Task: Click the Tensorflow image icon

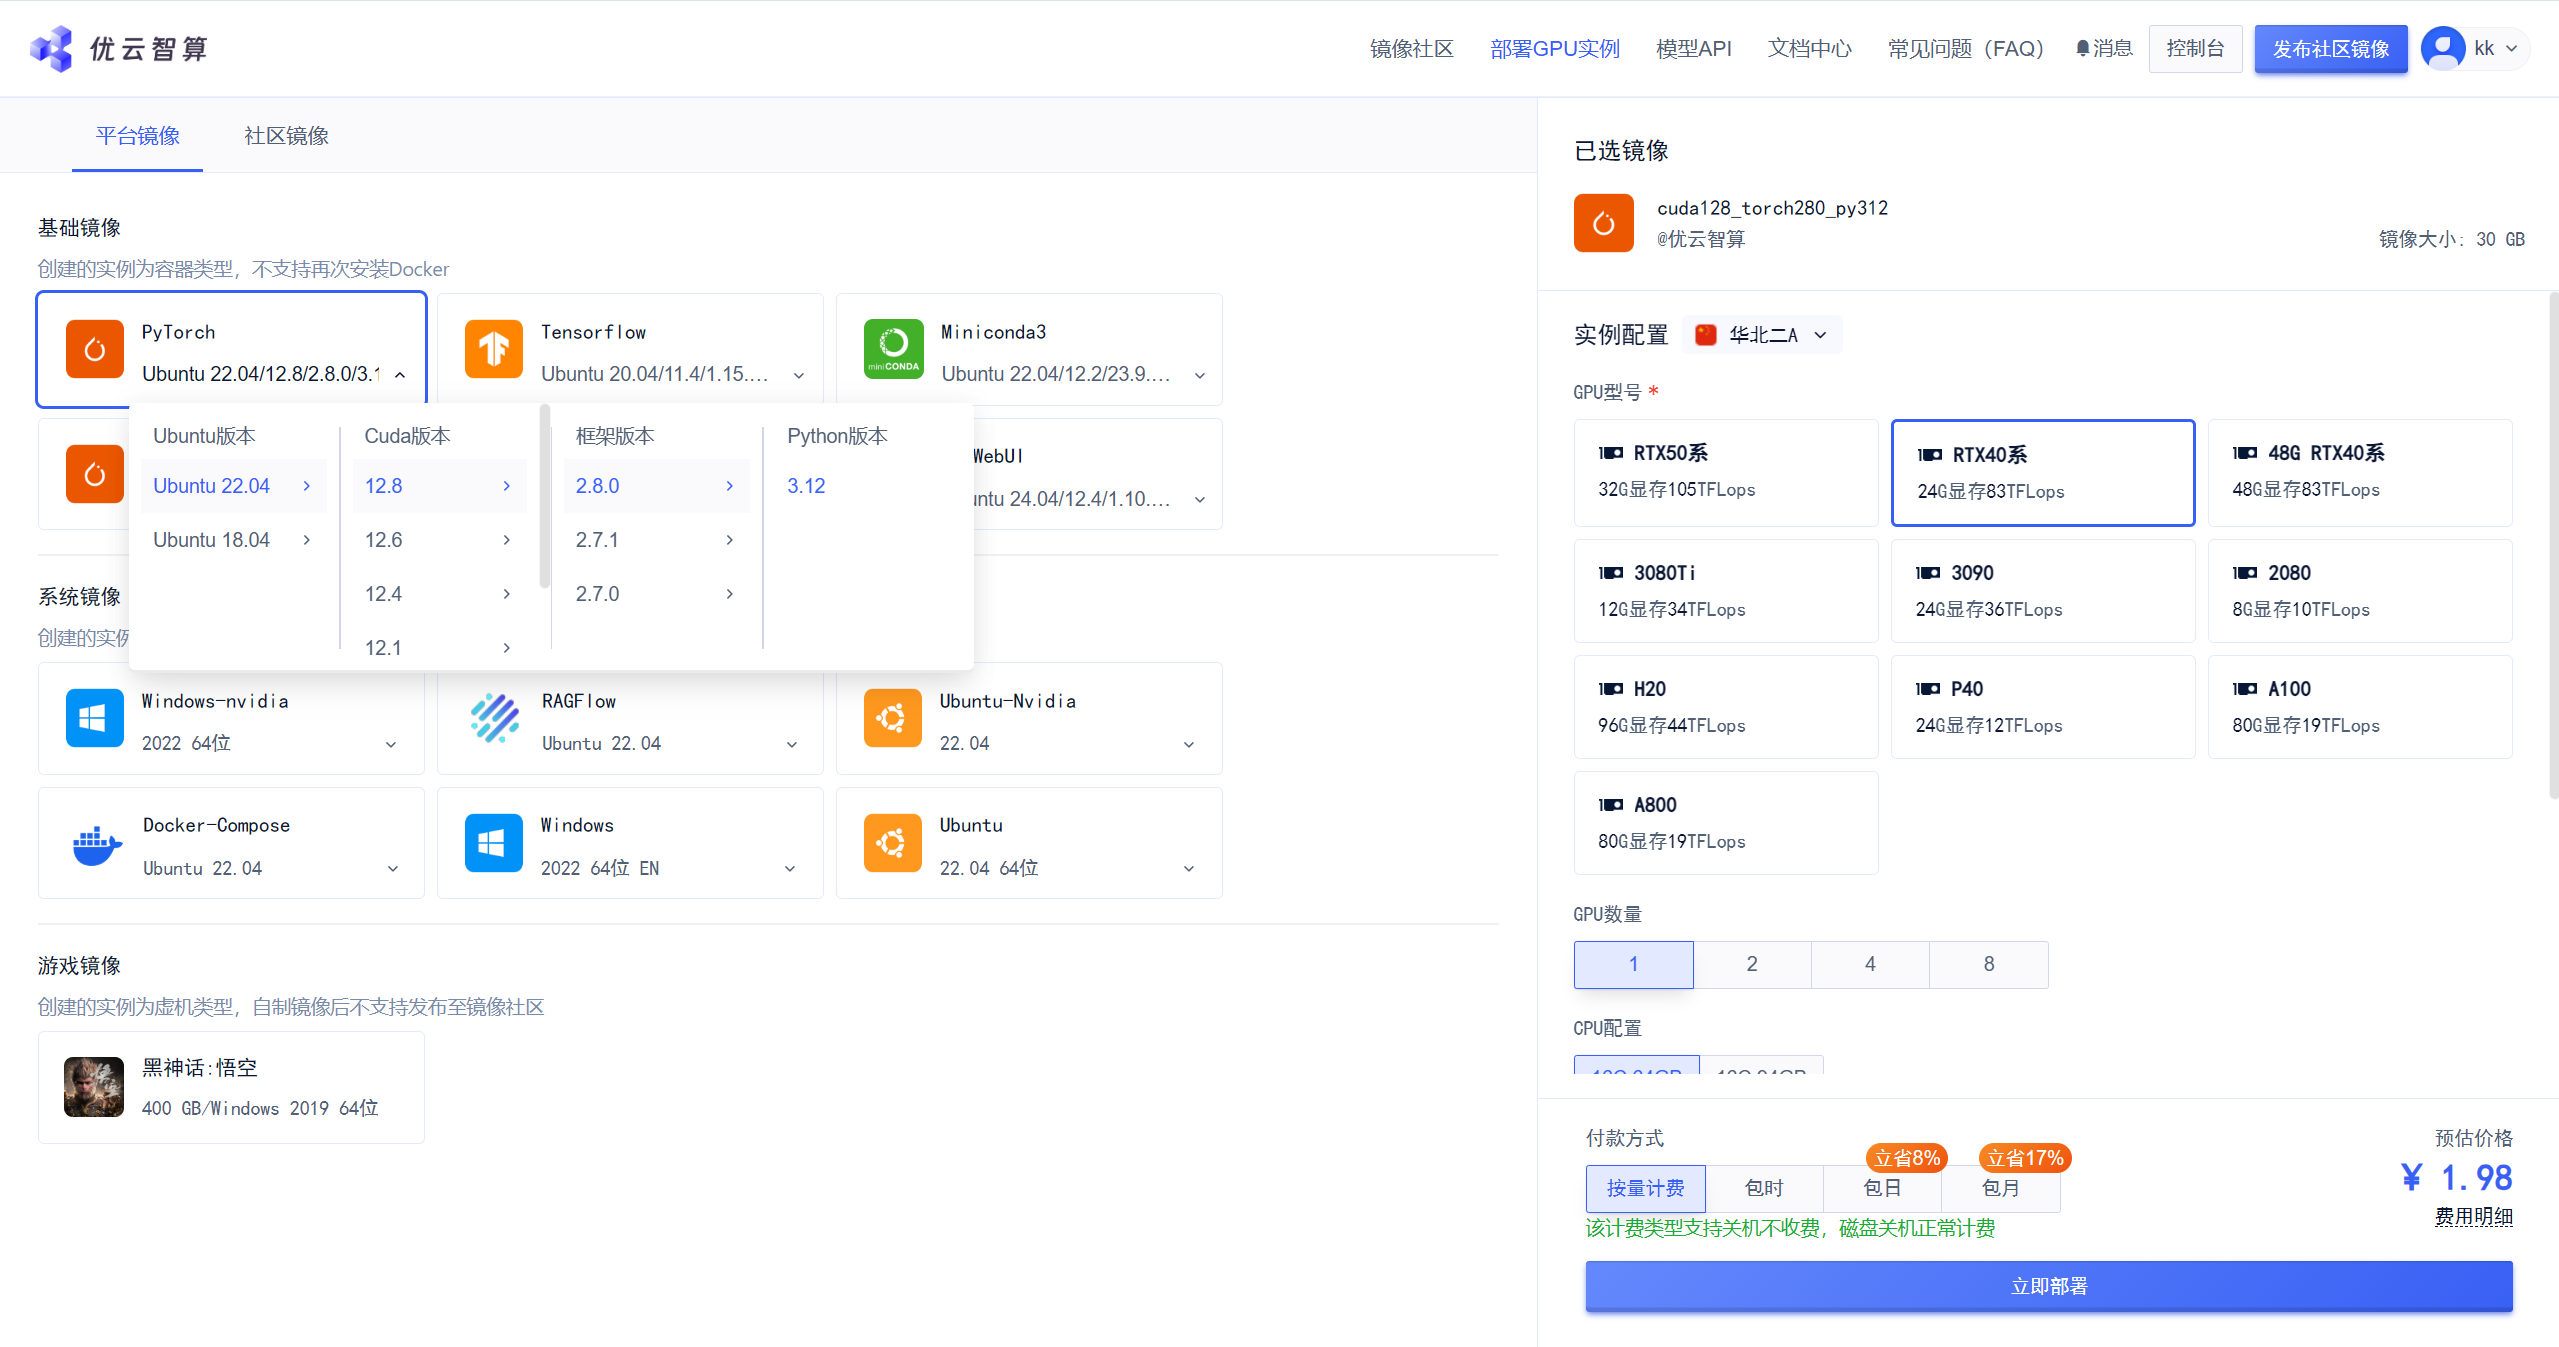Action: [494, 349]
